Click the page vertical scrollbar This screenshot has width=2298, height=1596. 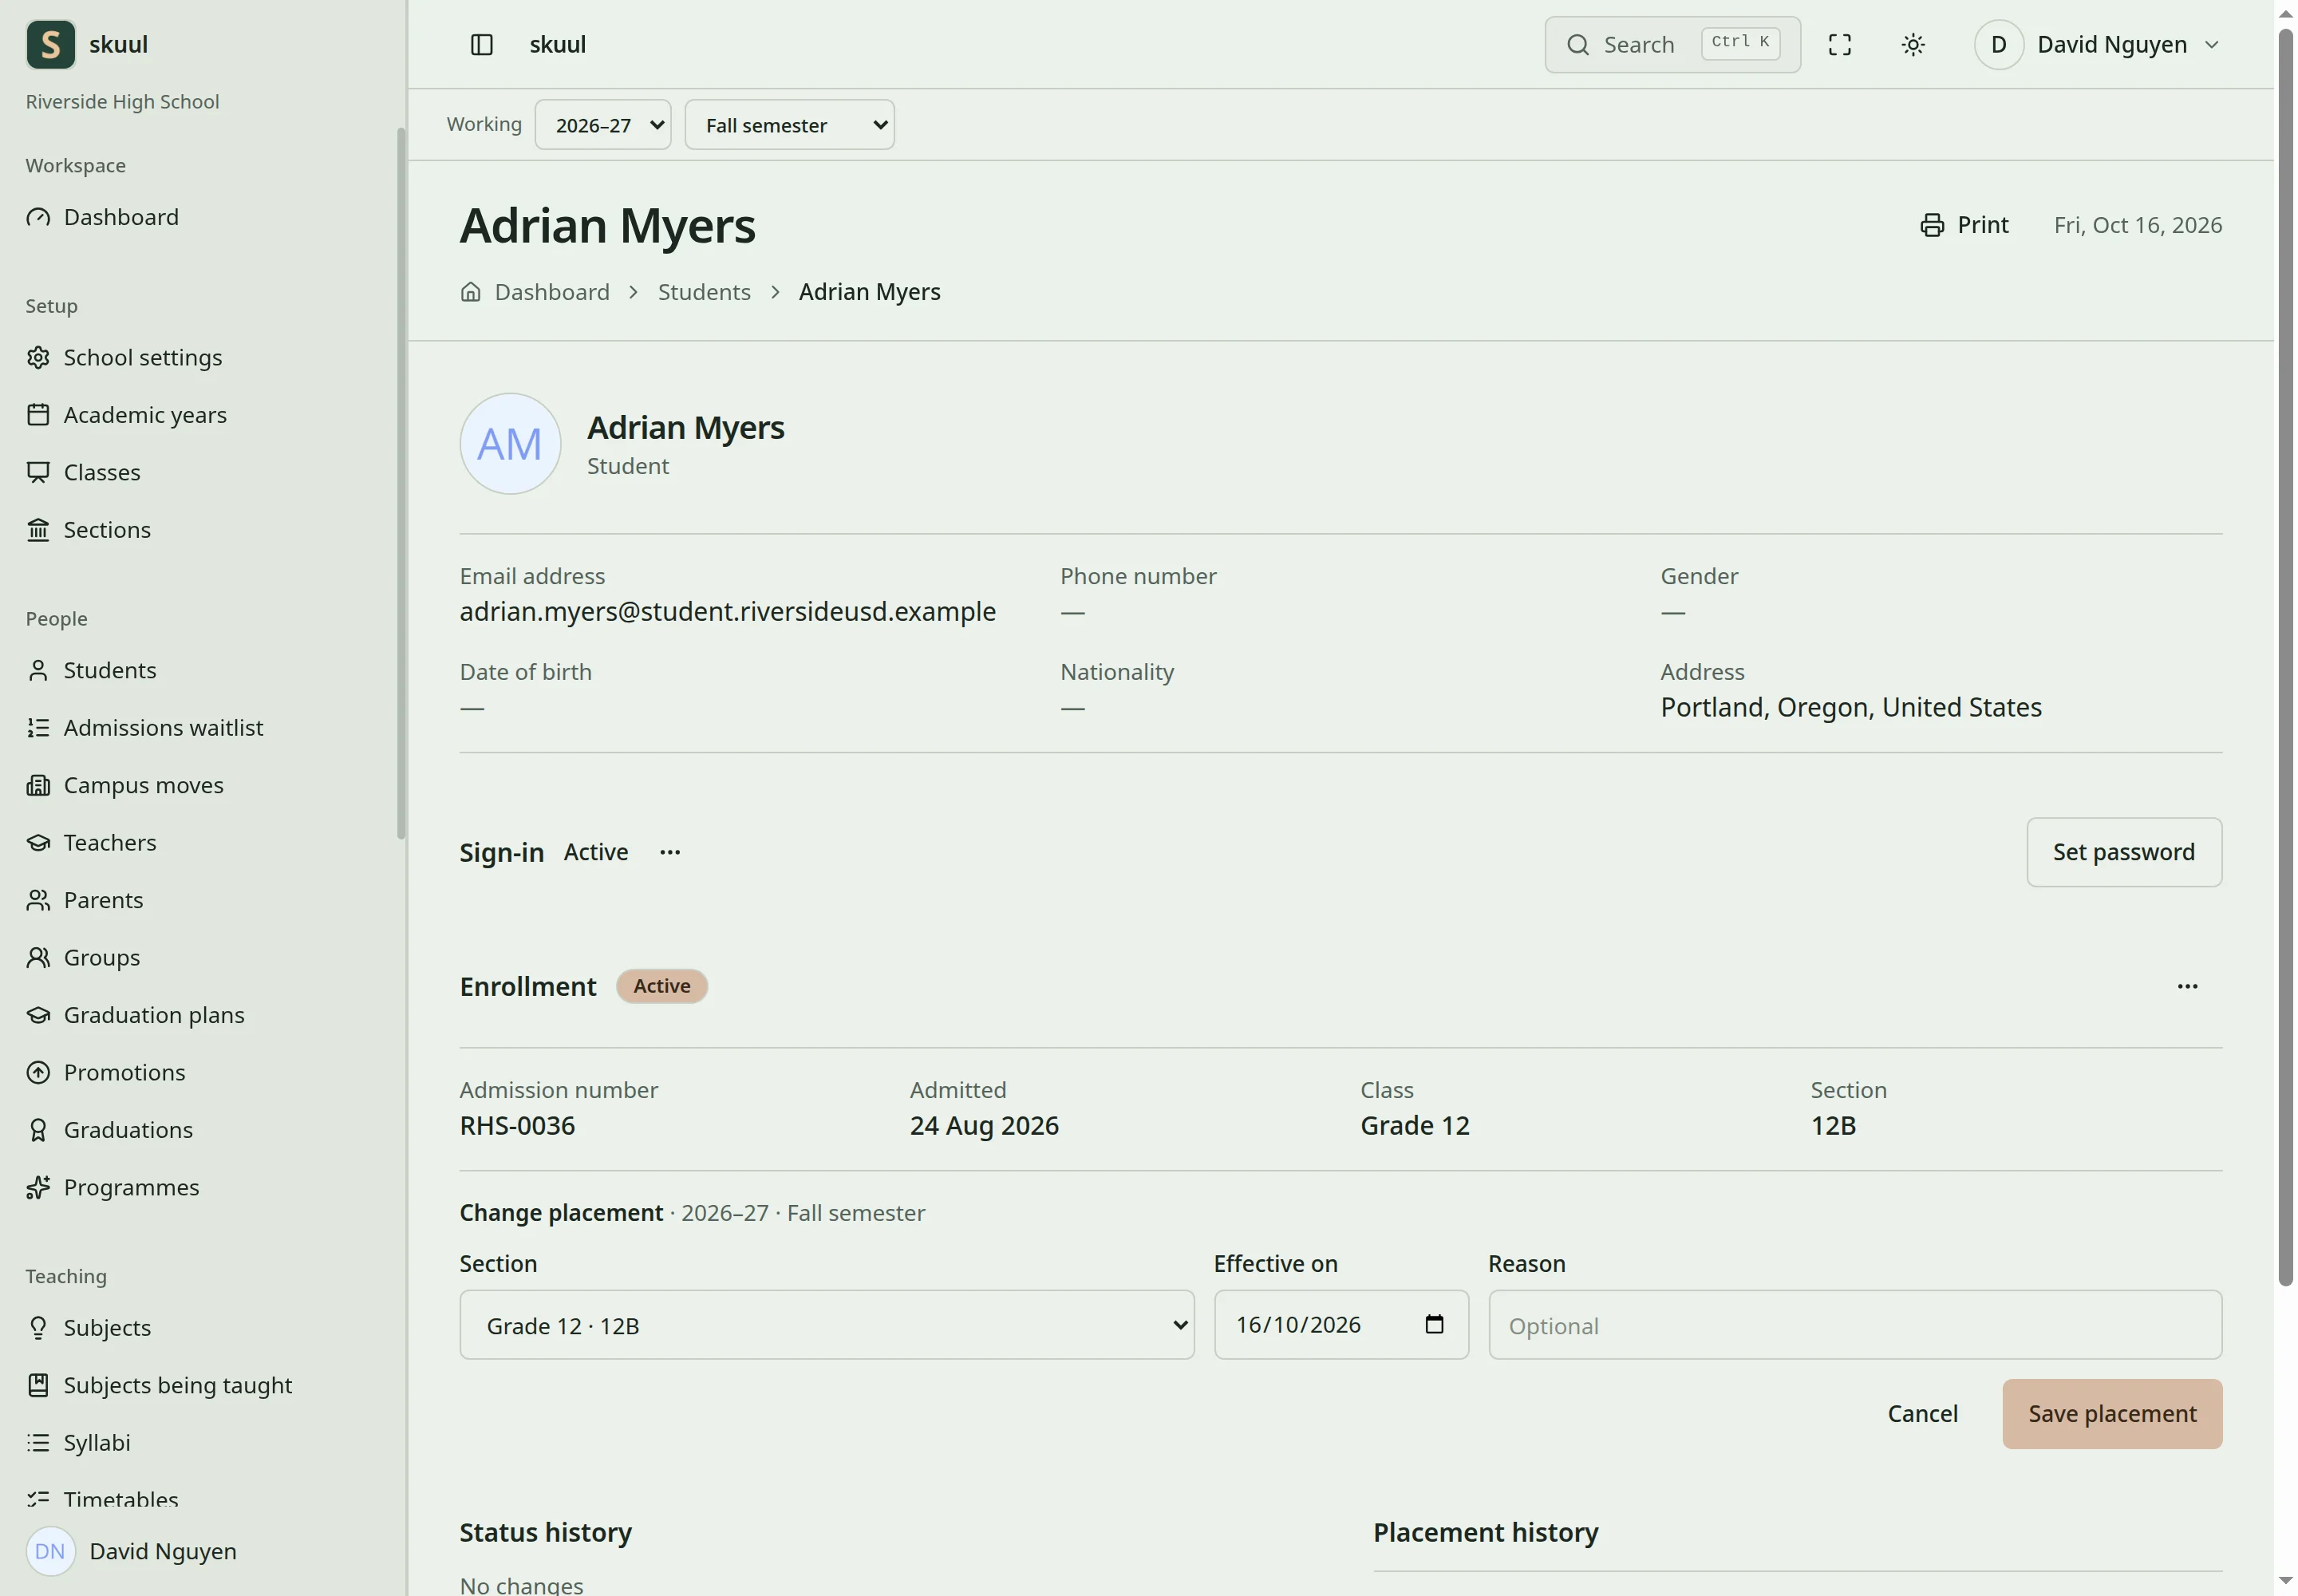pyautogui.click(x=2285, y=658)
